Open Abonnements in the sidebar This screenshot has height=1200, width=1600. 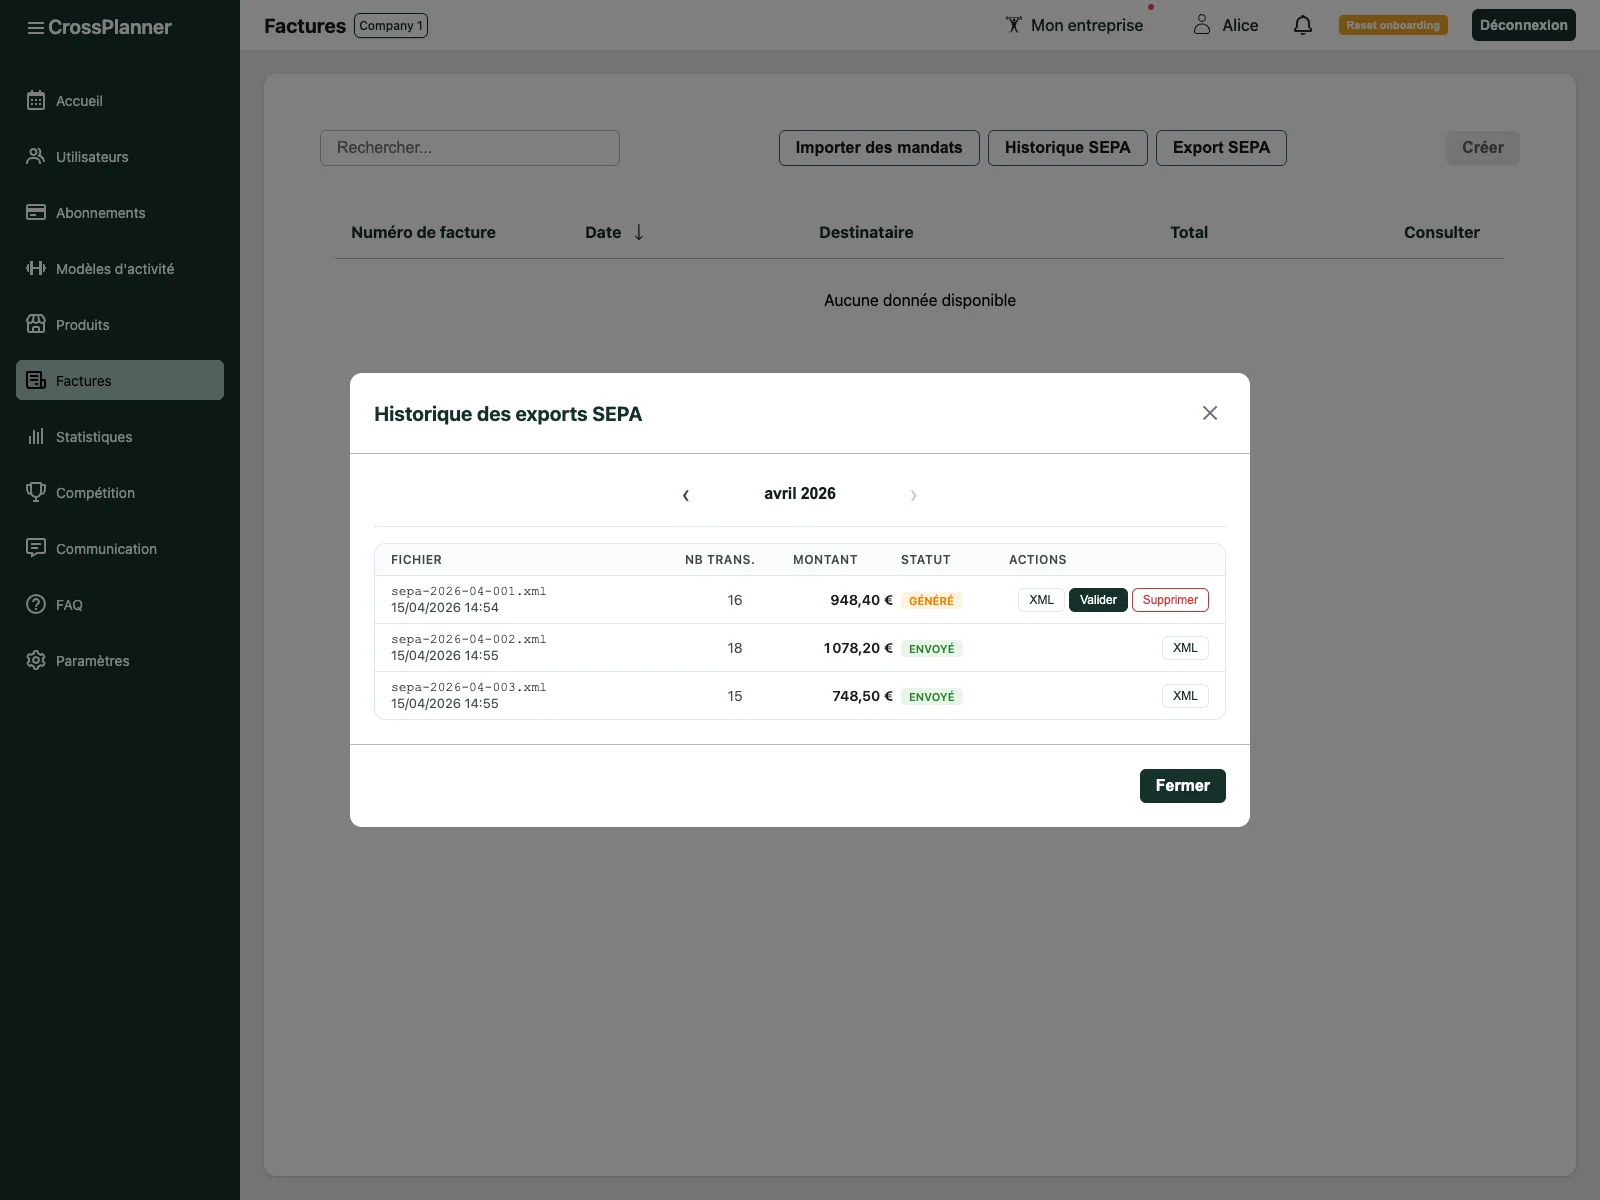tap(100, 213)
